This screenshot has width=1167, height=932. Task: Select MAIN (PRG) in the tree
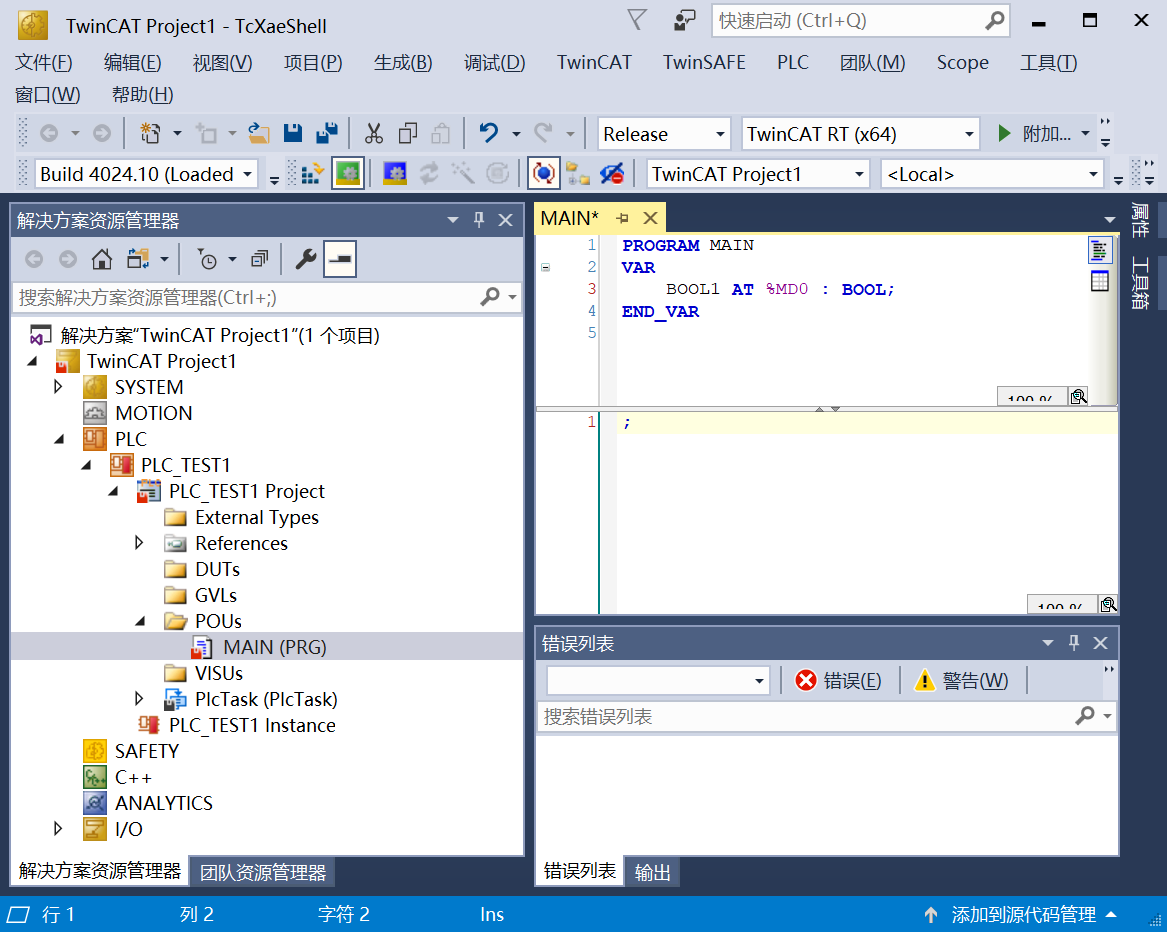(x=275, y=647)
